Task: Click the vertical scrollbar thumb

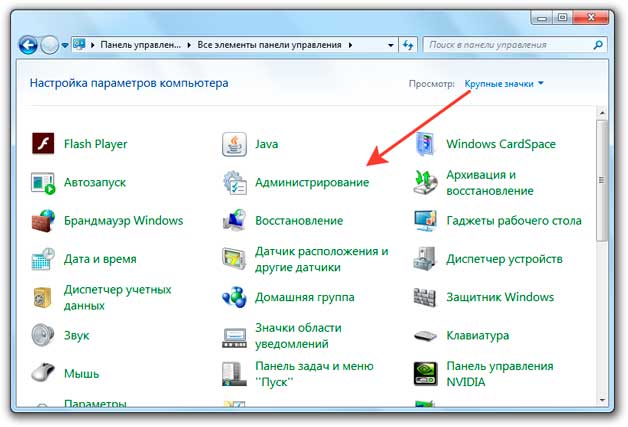Action: coord(602,181)
